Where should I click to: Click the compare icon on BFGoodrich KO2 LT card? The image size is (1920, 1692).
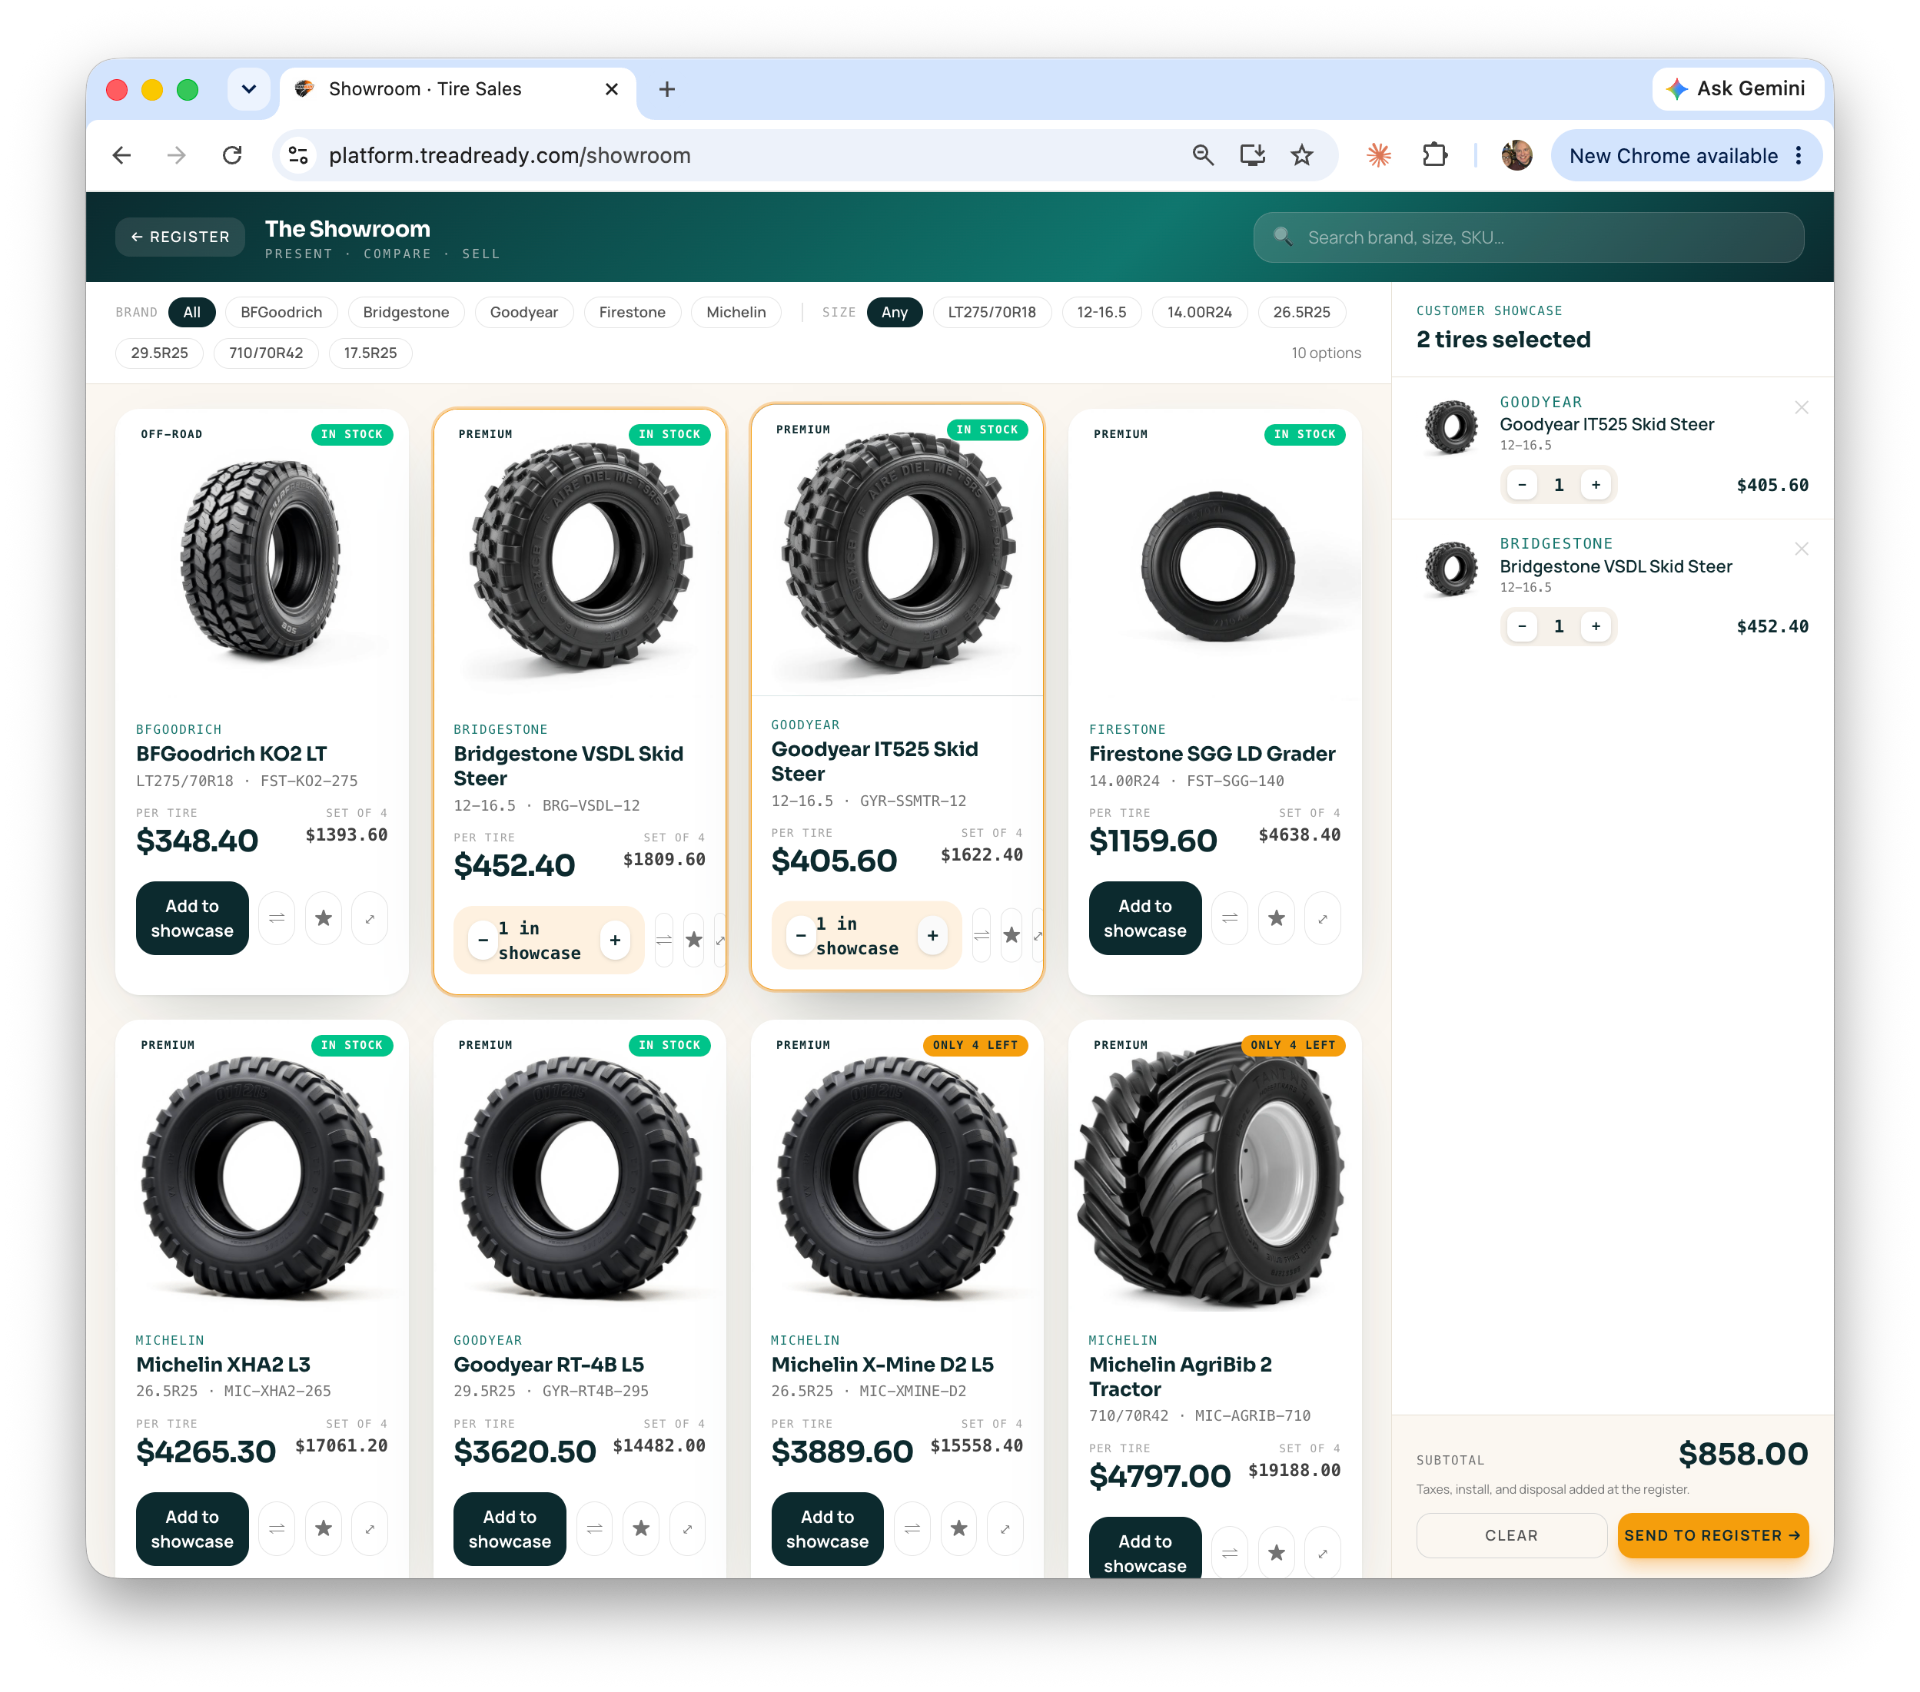click(277, 918)
